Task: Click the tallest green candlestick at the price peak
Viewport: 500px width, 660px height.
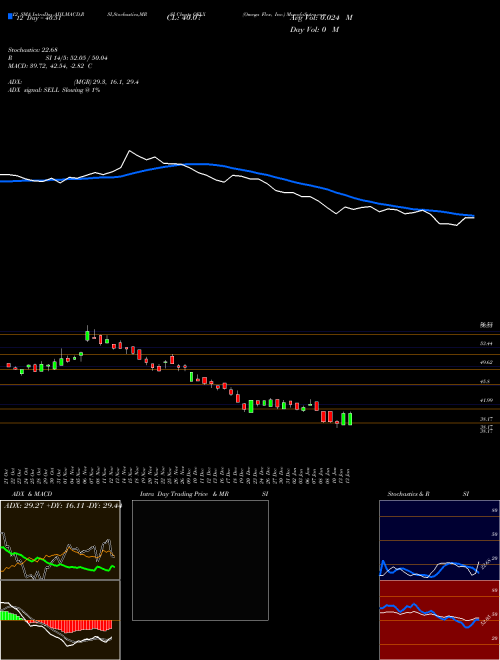Action: tap(87, 335)
